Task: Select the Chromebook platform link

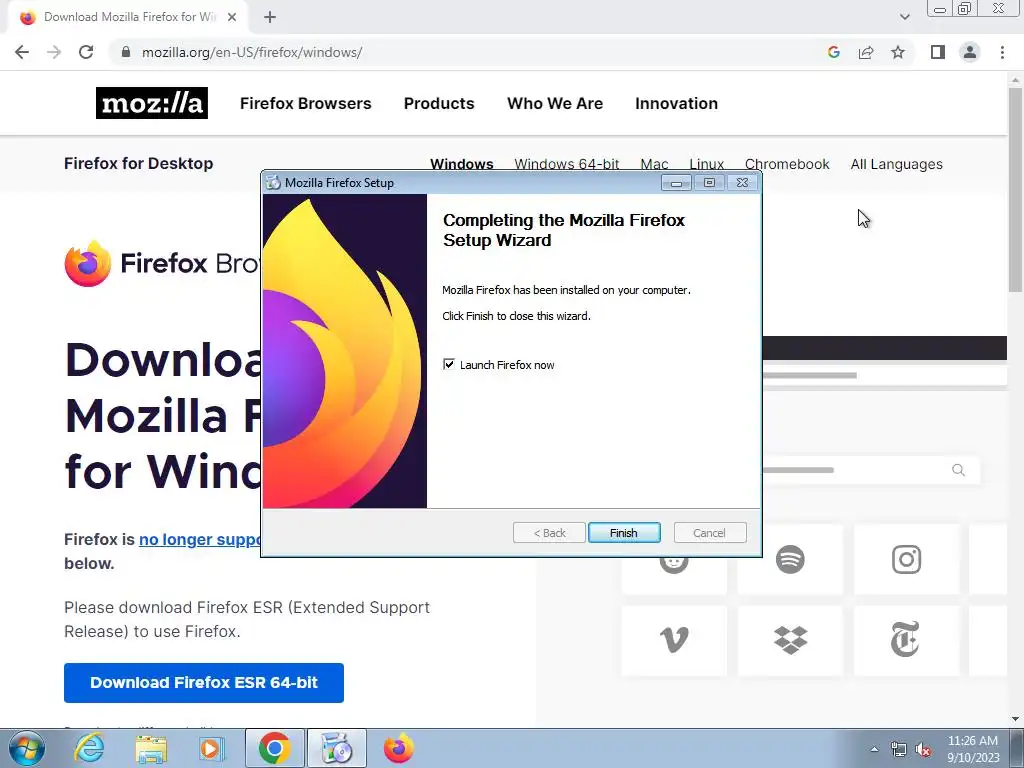Action: click(x=787, y=164)
